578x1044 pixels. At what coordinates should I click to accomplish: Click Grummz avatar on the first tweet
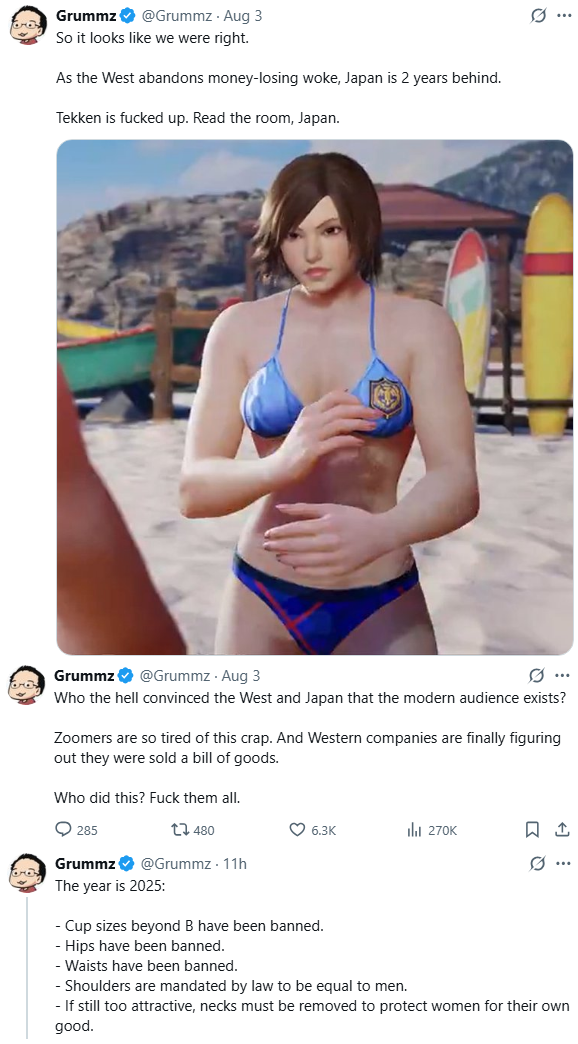click(x=28, y=25)
